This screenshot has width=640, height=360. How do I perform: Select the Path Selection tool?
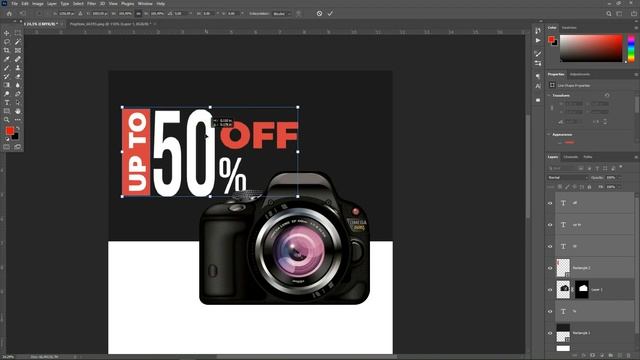click(18, 102)
